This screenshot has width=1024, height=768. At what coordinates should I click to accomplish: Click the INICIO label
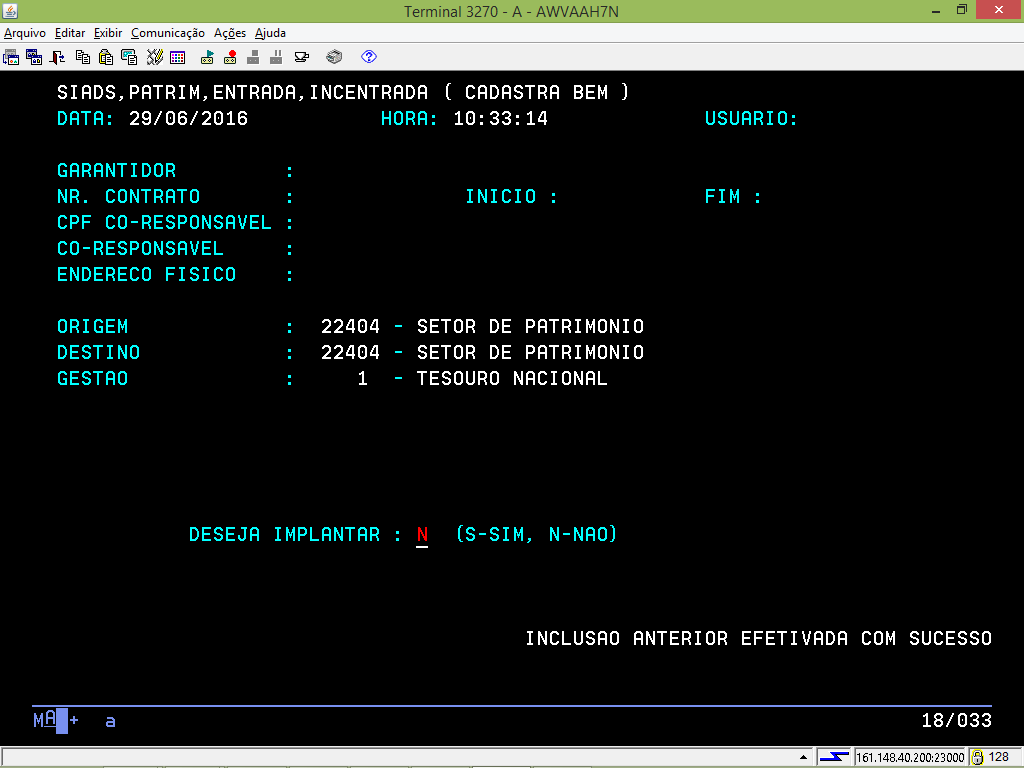(x=501, y=197)
